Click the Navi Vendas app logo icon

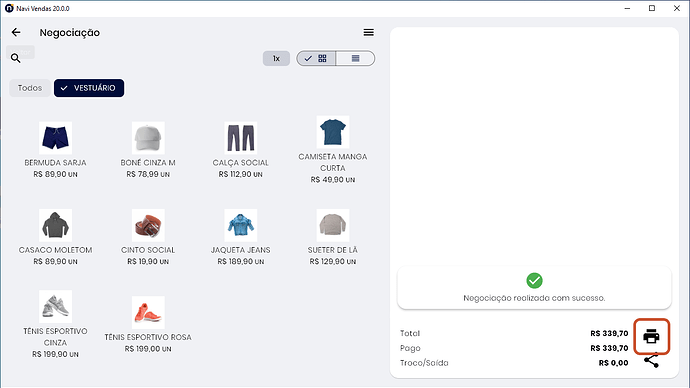9,8
